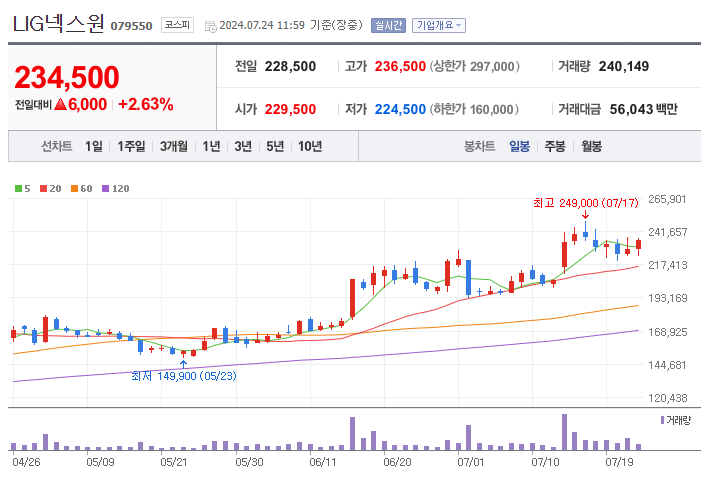Click the LIG넥스원 stock name heading
Screen dimensions: 701x478
point(58,24)
